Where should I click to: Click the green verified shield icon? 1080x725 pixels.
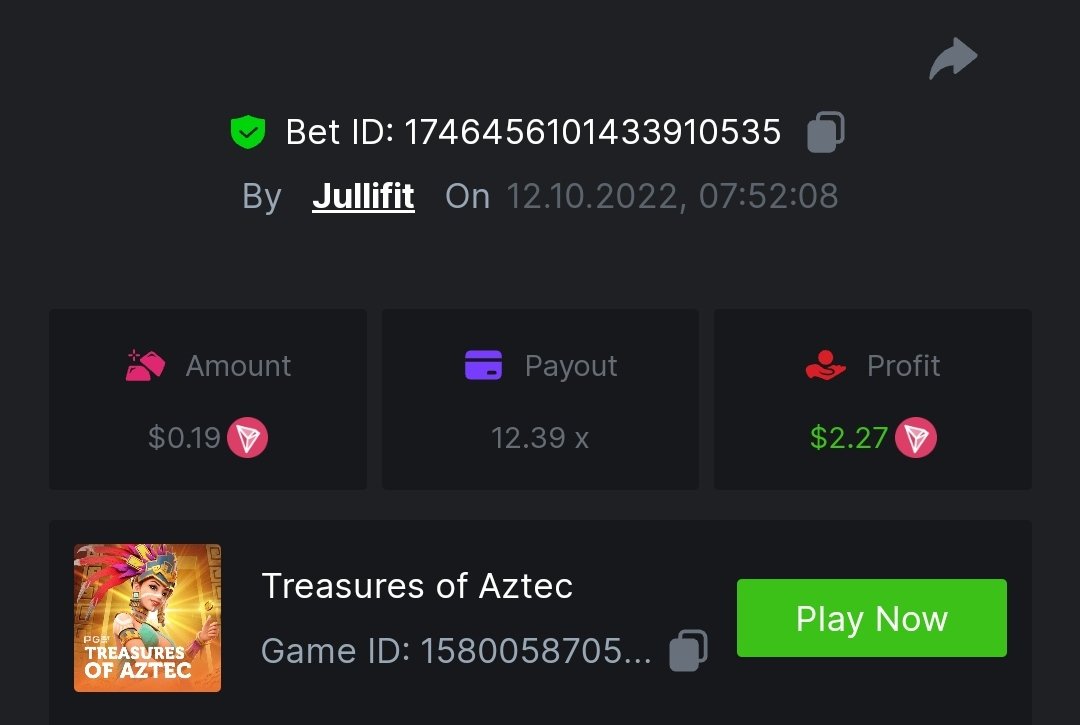point(248,132)
